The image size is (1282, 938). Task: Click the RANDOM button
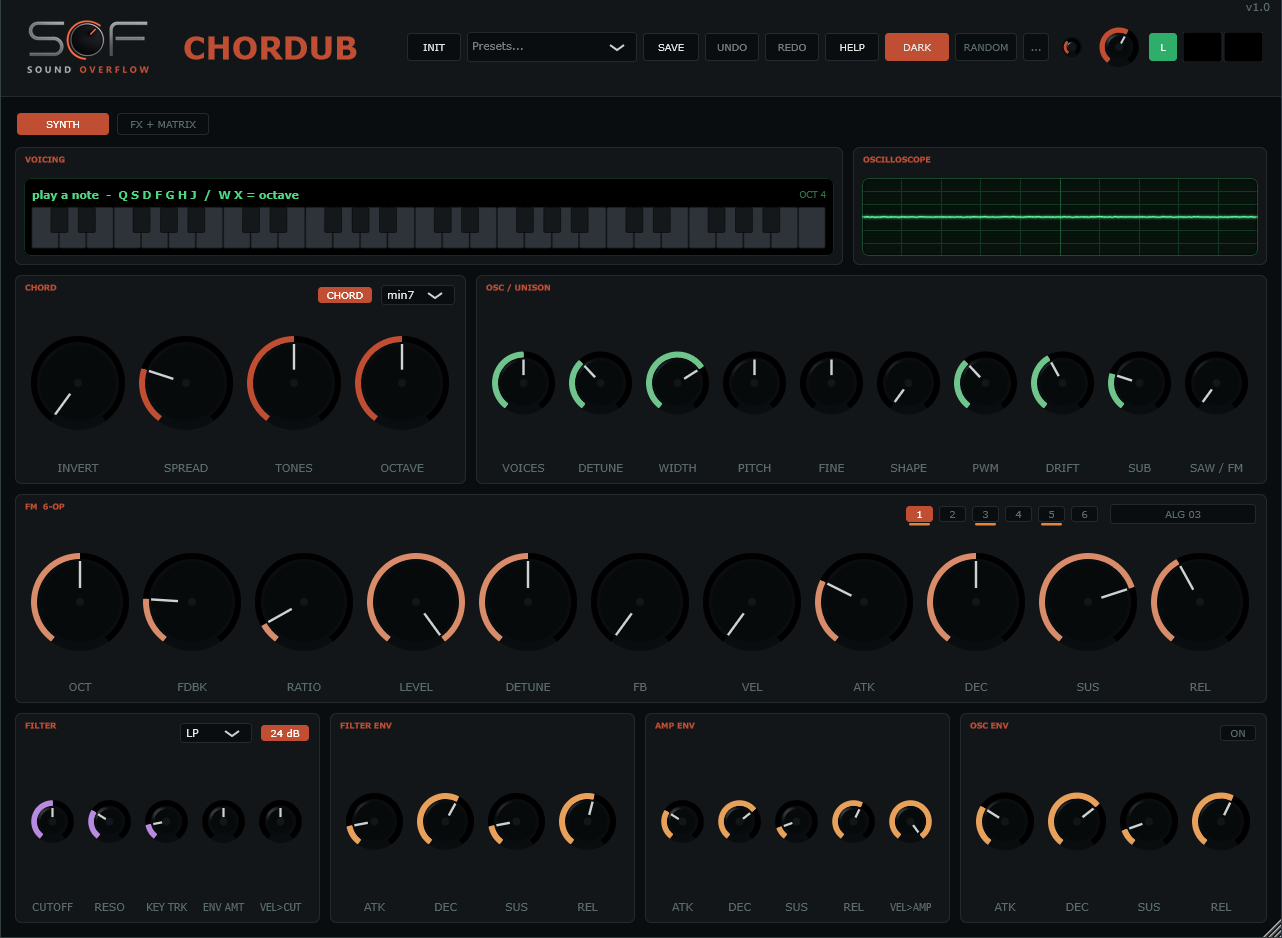(986, 47)
